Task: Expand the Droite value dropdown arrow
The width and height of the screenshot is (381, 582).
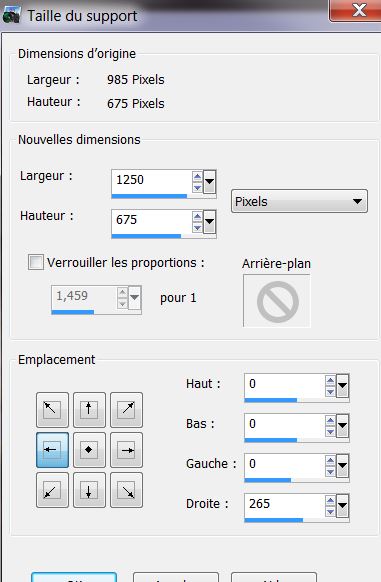Action: coord(342,505)
